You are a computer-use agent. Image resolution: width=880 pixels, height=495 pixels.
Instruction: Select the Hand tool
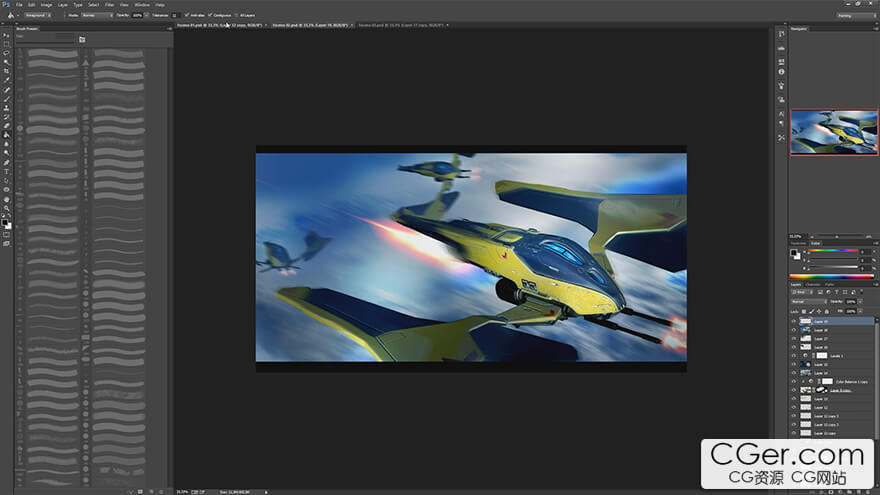pyautogui.click(x=6, y=199)
